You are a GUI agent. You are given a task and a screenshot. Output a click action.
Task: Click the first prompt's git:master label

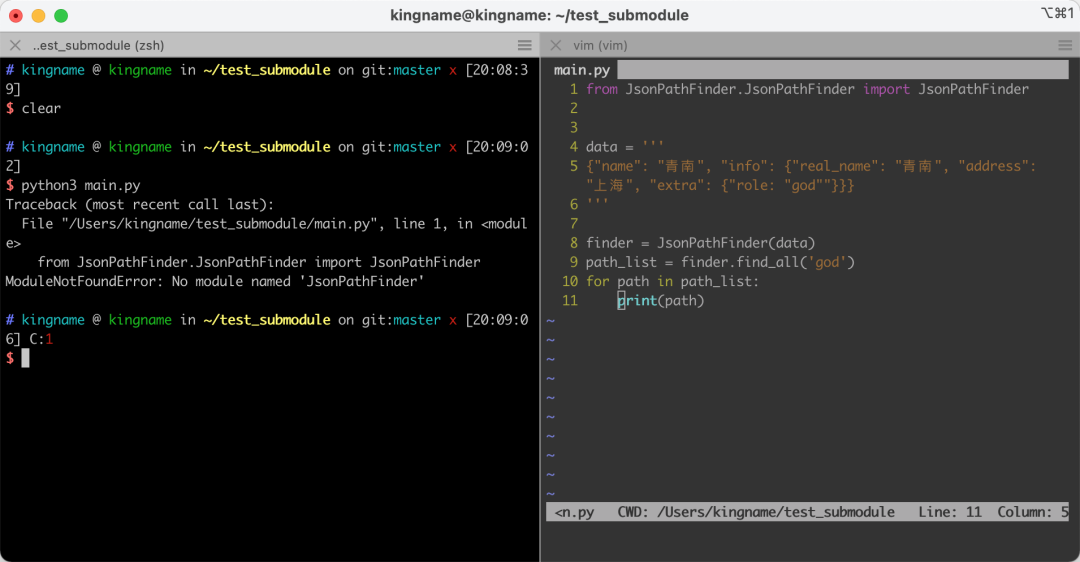[402, 70]
